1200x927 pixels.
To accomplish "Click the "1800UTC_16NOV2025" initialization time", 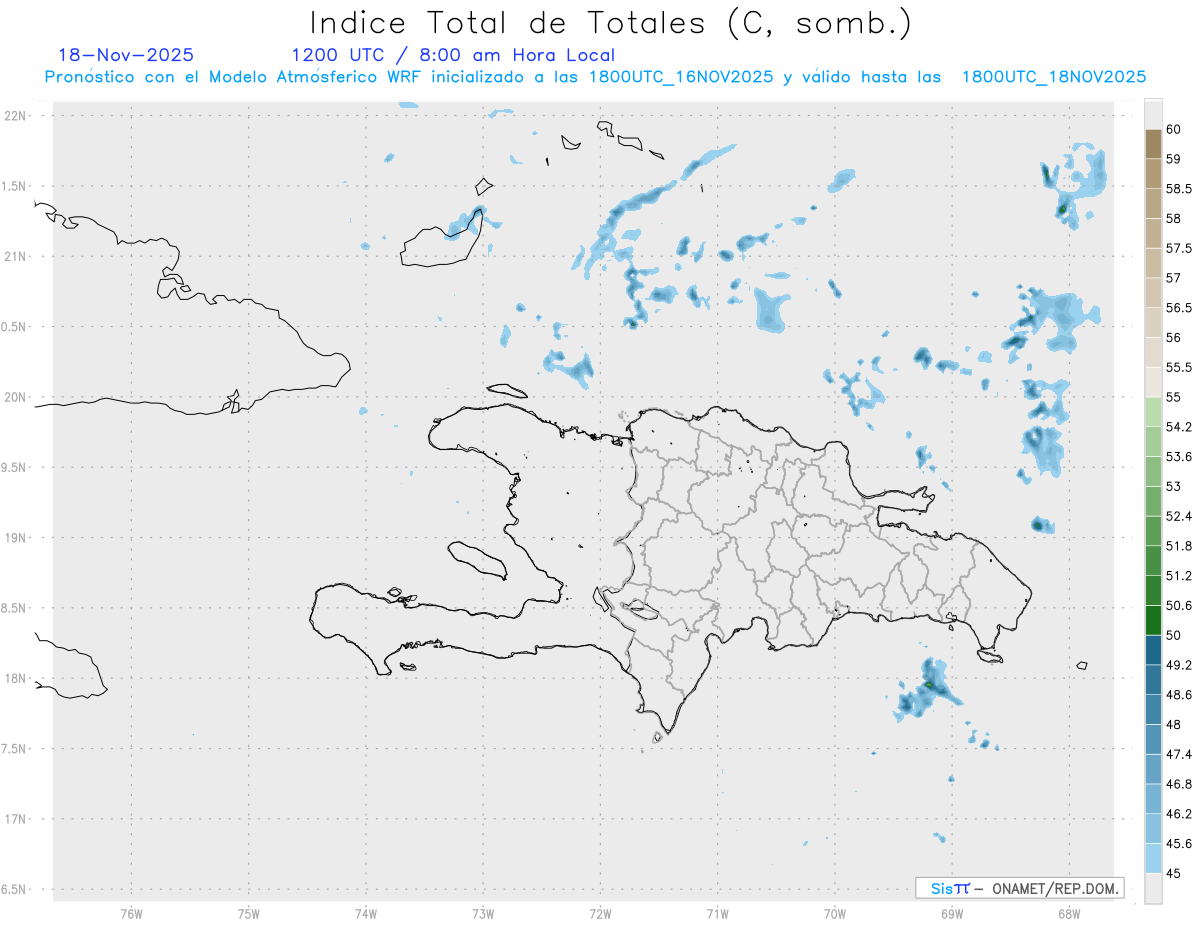I will (x=681, y=77).
